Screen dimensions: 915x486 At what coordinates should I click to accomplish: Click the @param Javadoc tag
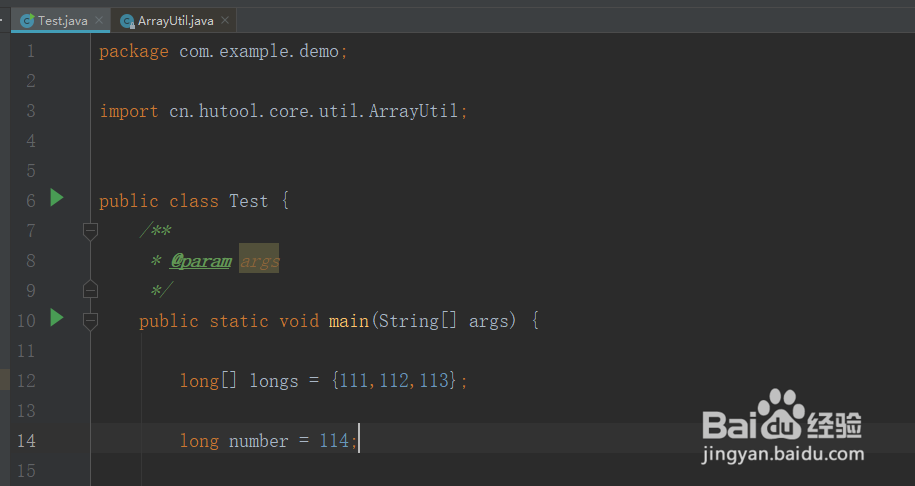(x=200, y=261)
